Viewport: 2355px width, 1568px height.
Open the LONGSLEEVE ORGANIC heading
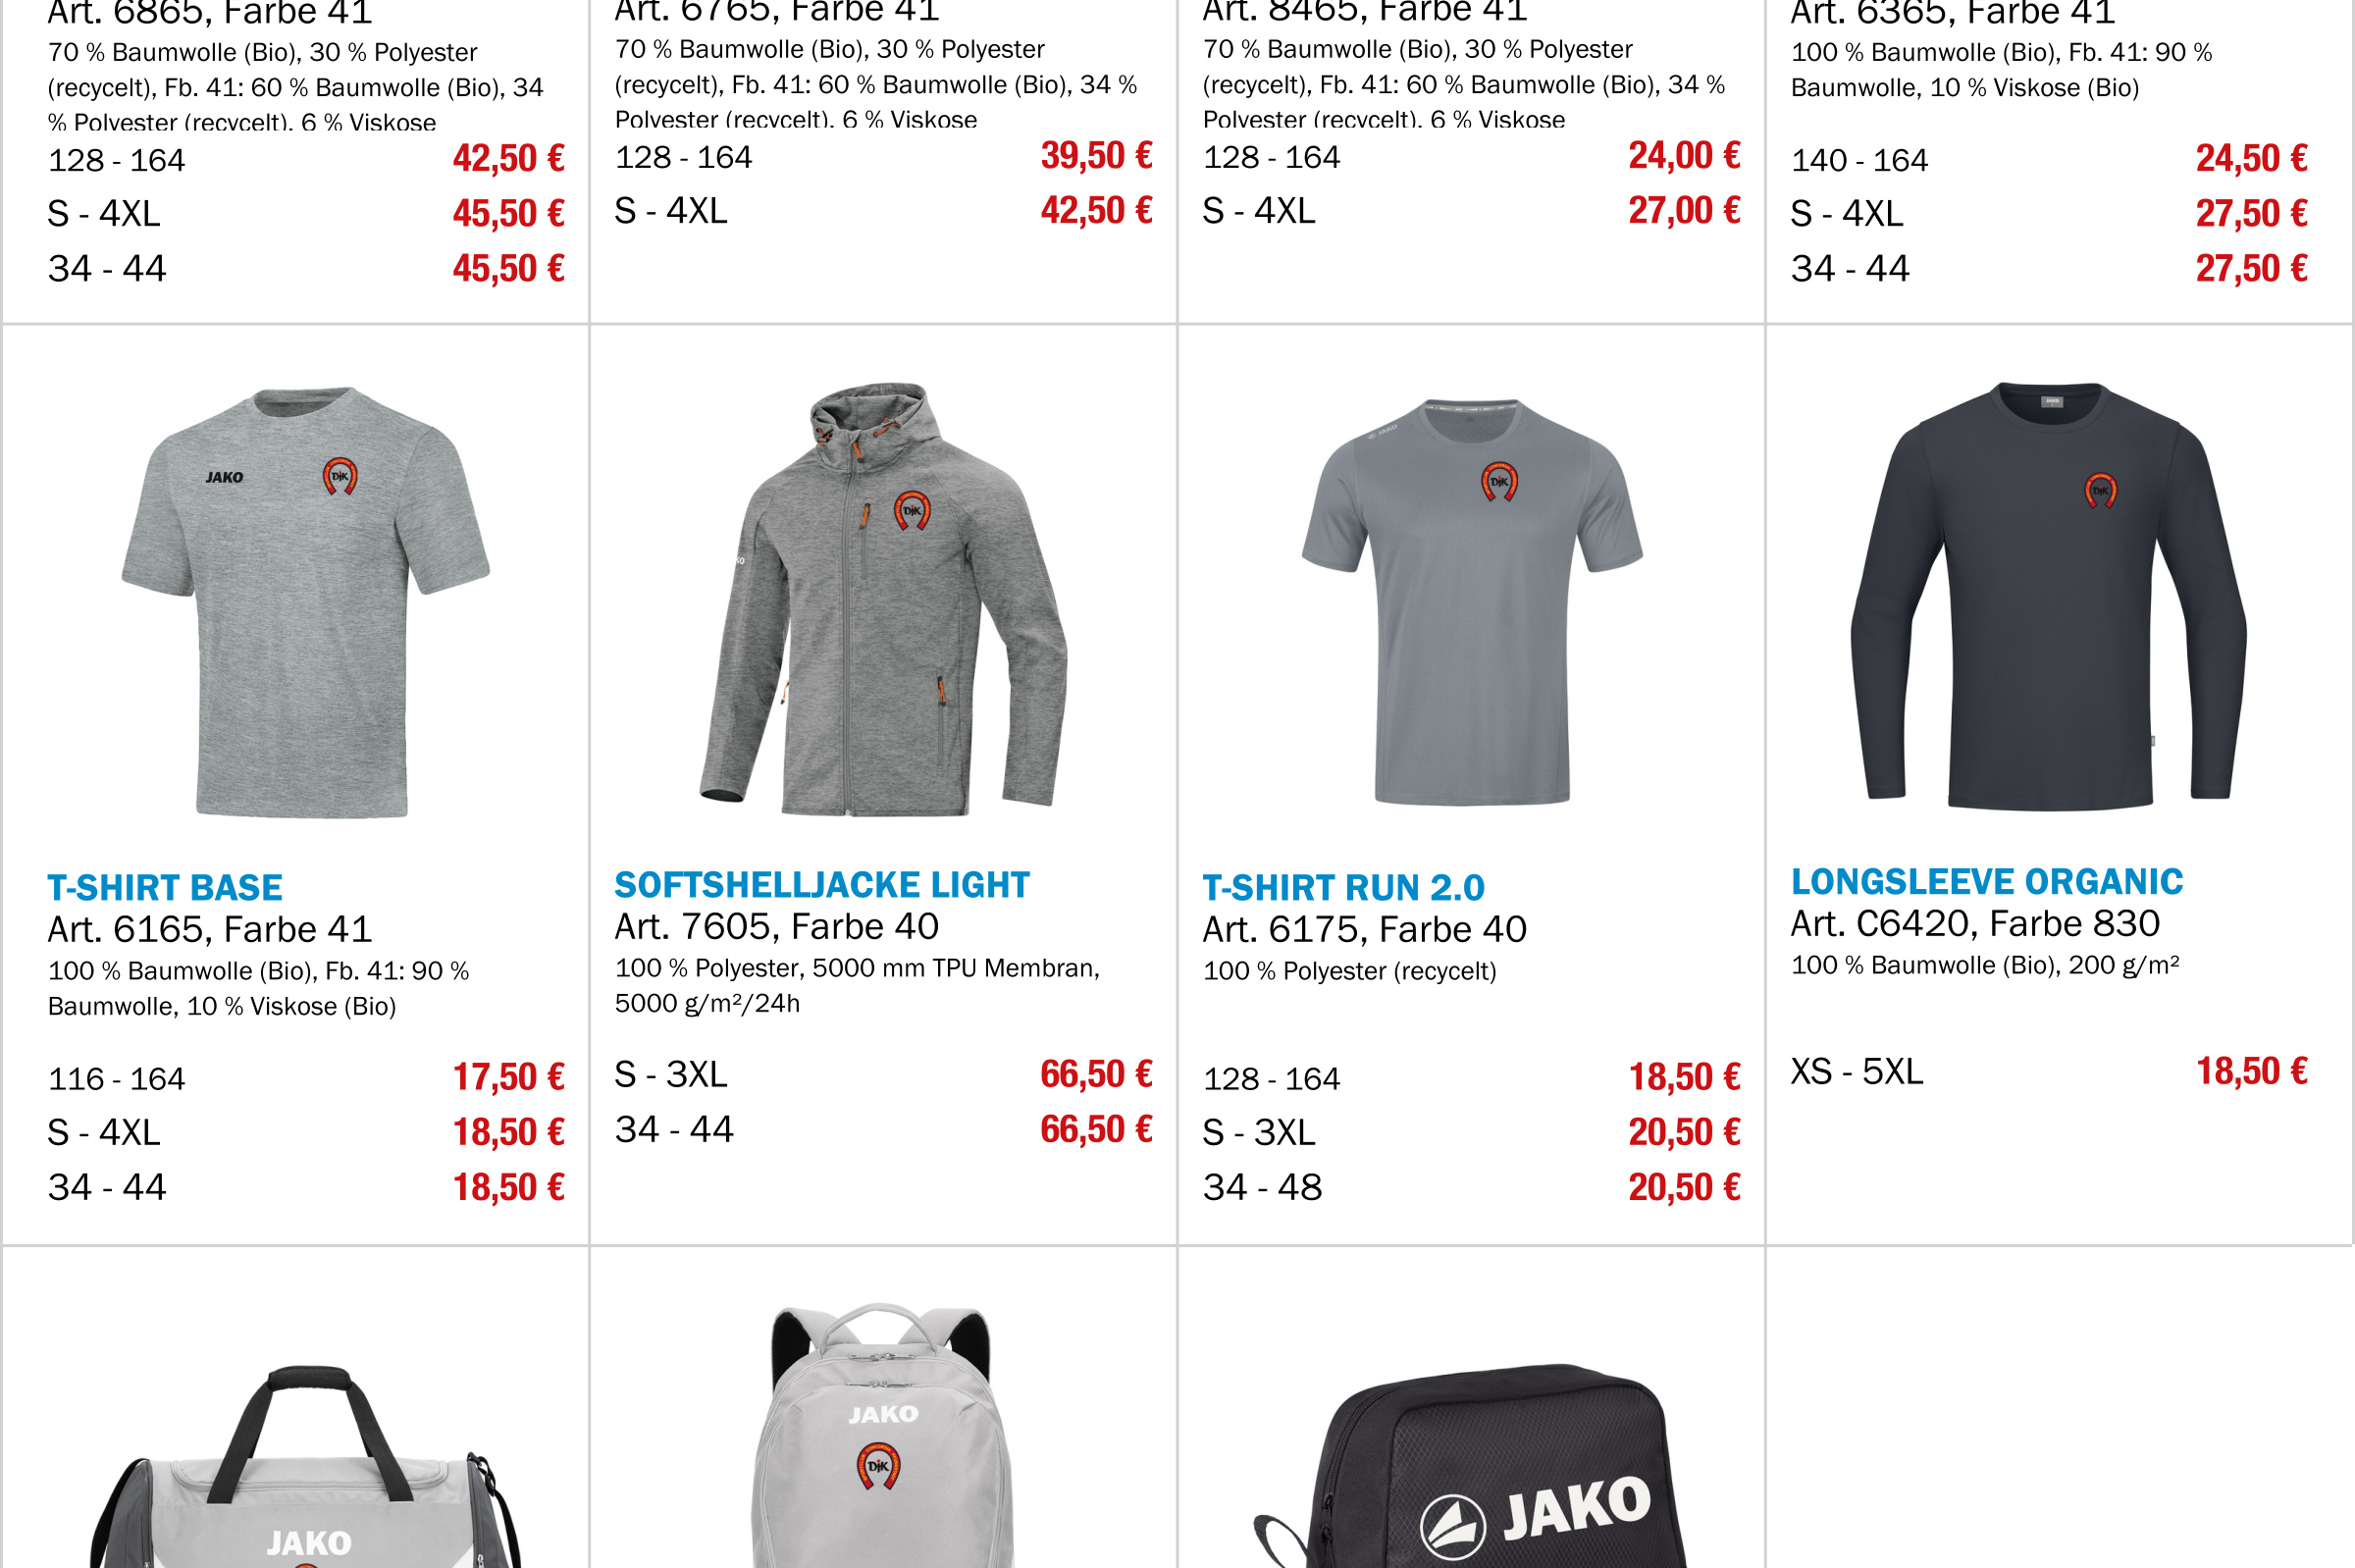pos(1987,881)
